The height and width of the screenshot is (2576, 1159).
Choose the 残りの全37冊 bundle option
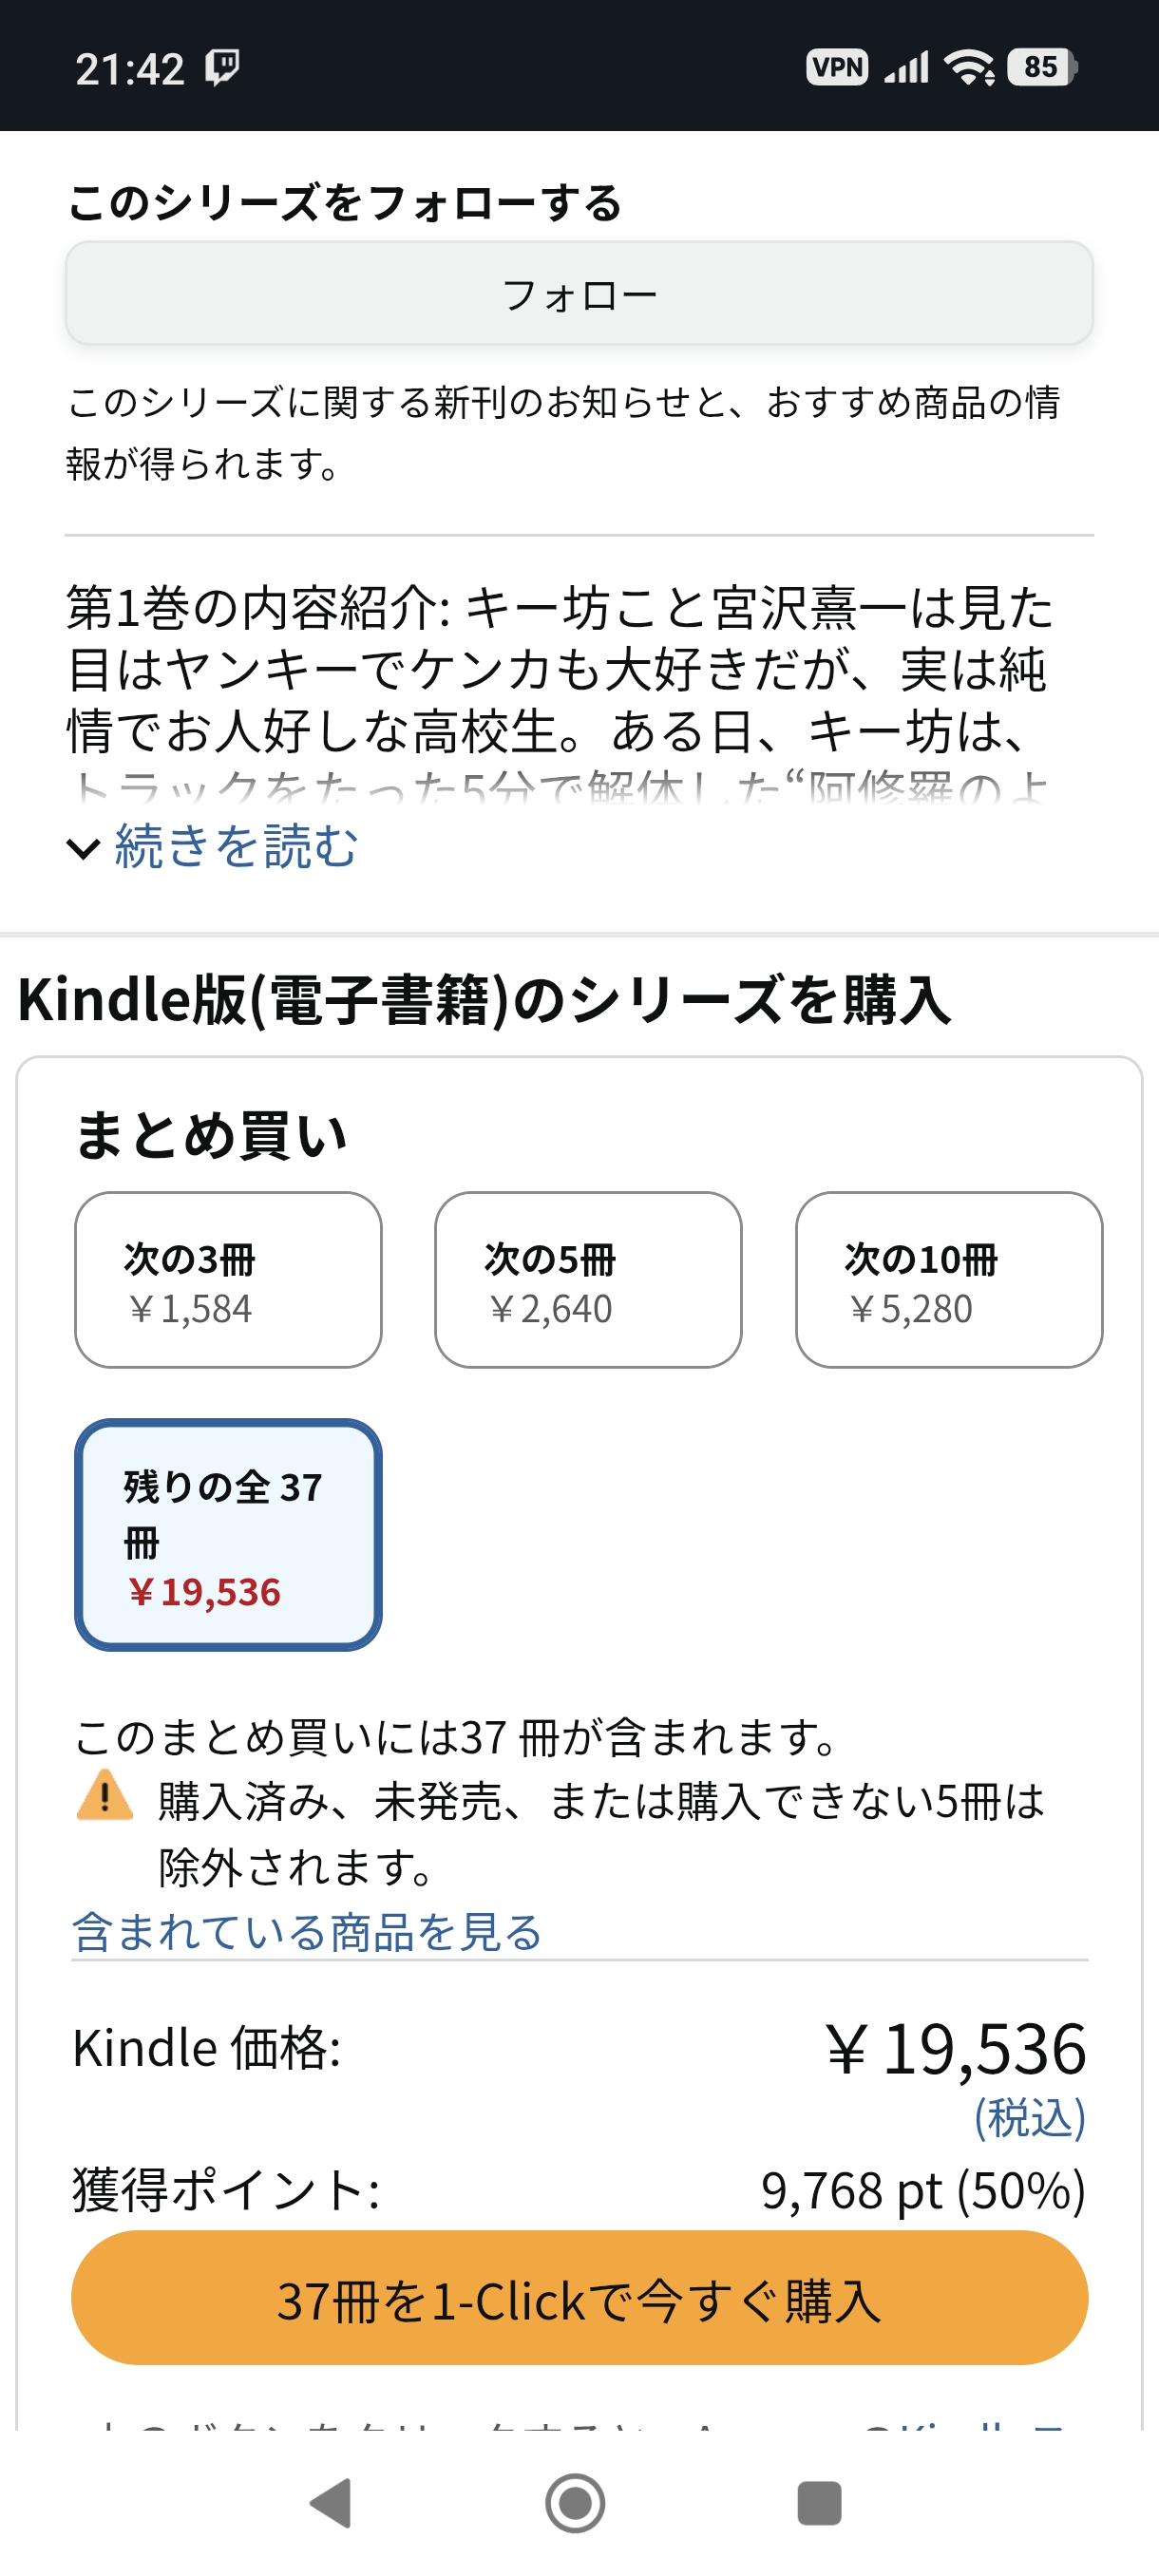228,1535
